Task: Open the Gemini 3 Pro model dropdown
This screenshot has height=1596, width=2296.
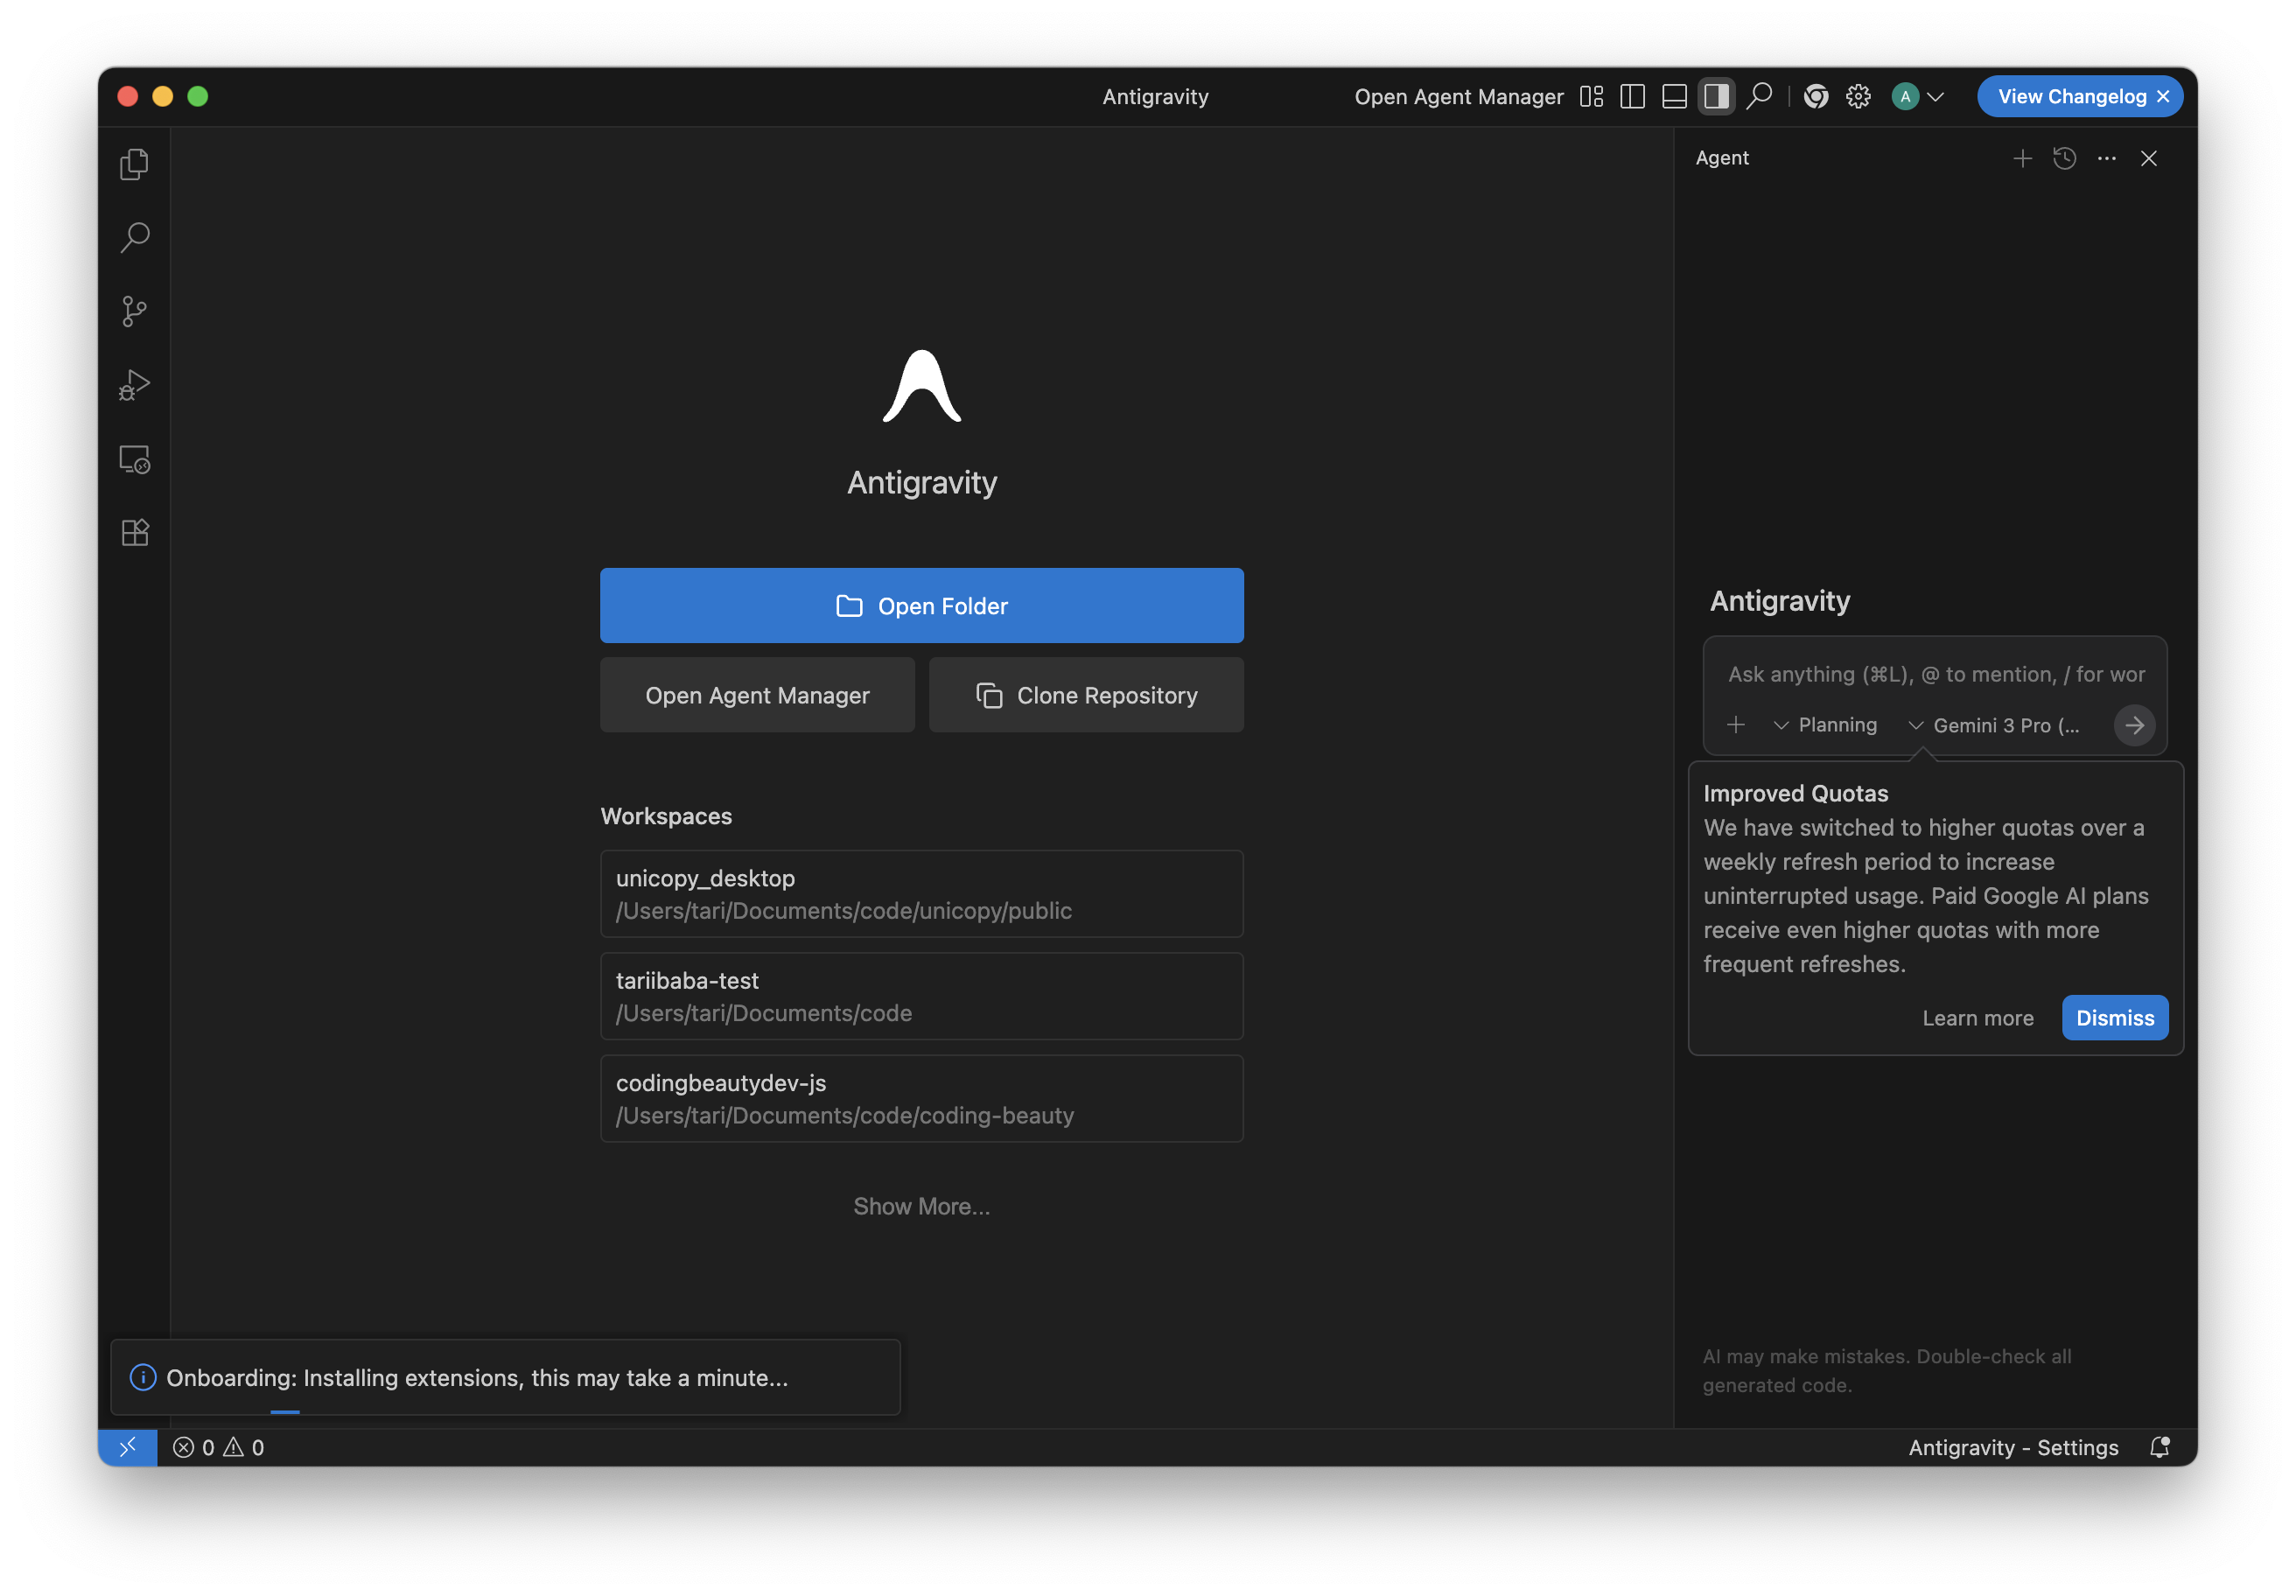Action: (x=1993, y=725)
